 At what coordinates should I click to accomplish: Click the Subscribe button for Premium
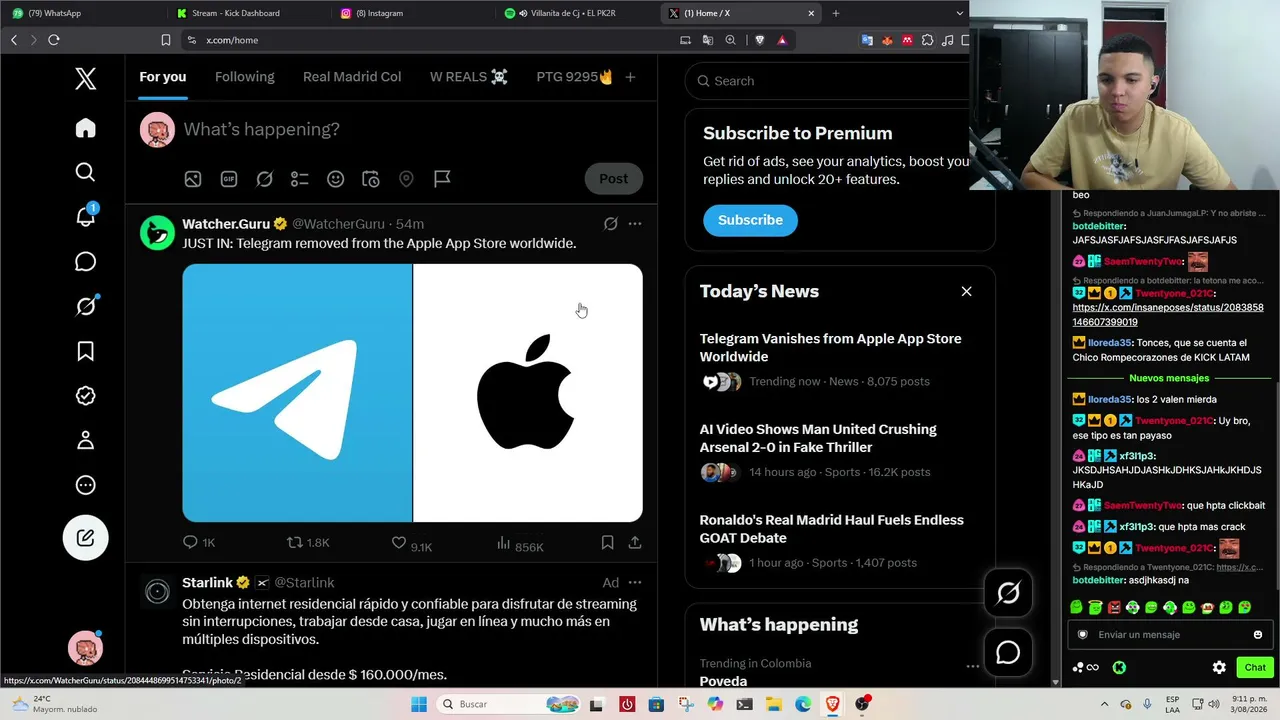pos(750,220)
